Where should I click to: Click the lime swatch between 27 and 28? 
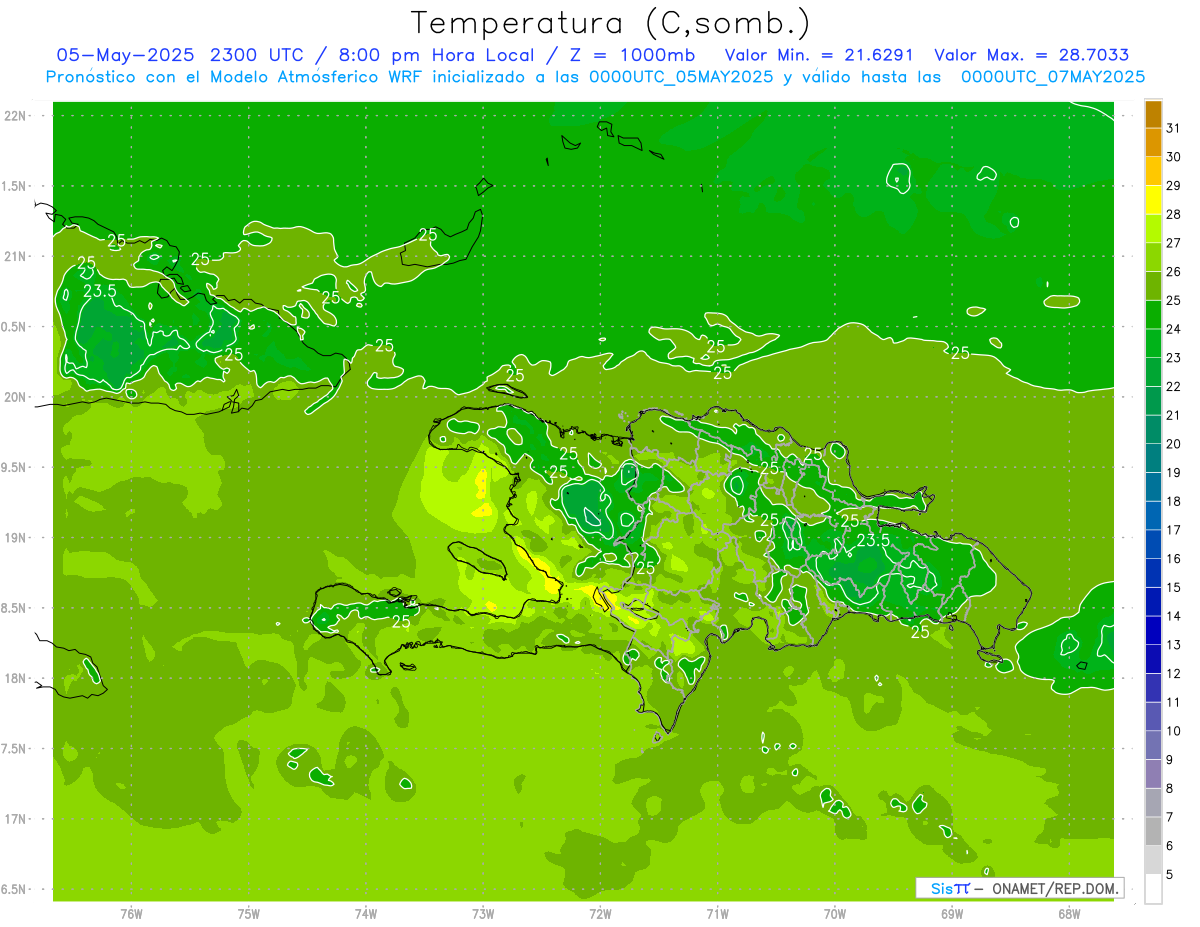[1153, 229]
